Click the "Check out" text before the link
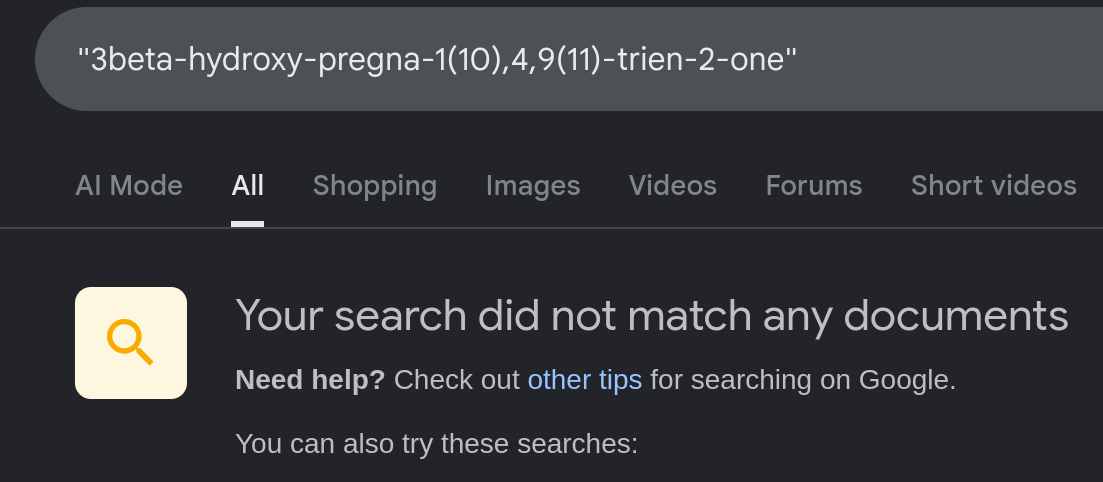Screen dimensions: 1103x482 pyautogui.click(x=457, y=380)
